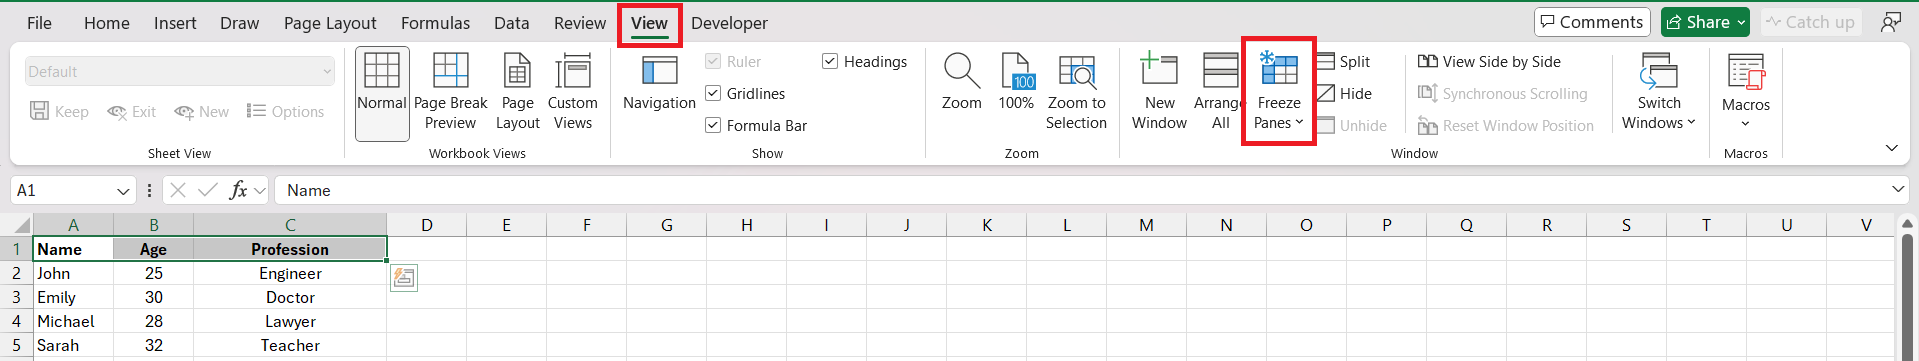Open the File tab
The width and height of the screenshot is (1919, 361).
(39, 23)
